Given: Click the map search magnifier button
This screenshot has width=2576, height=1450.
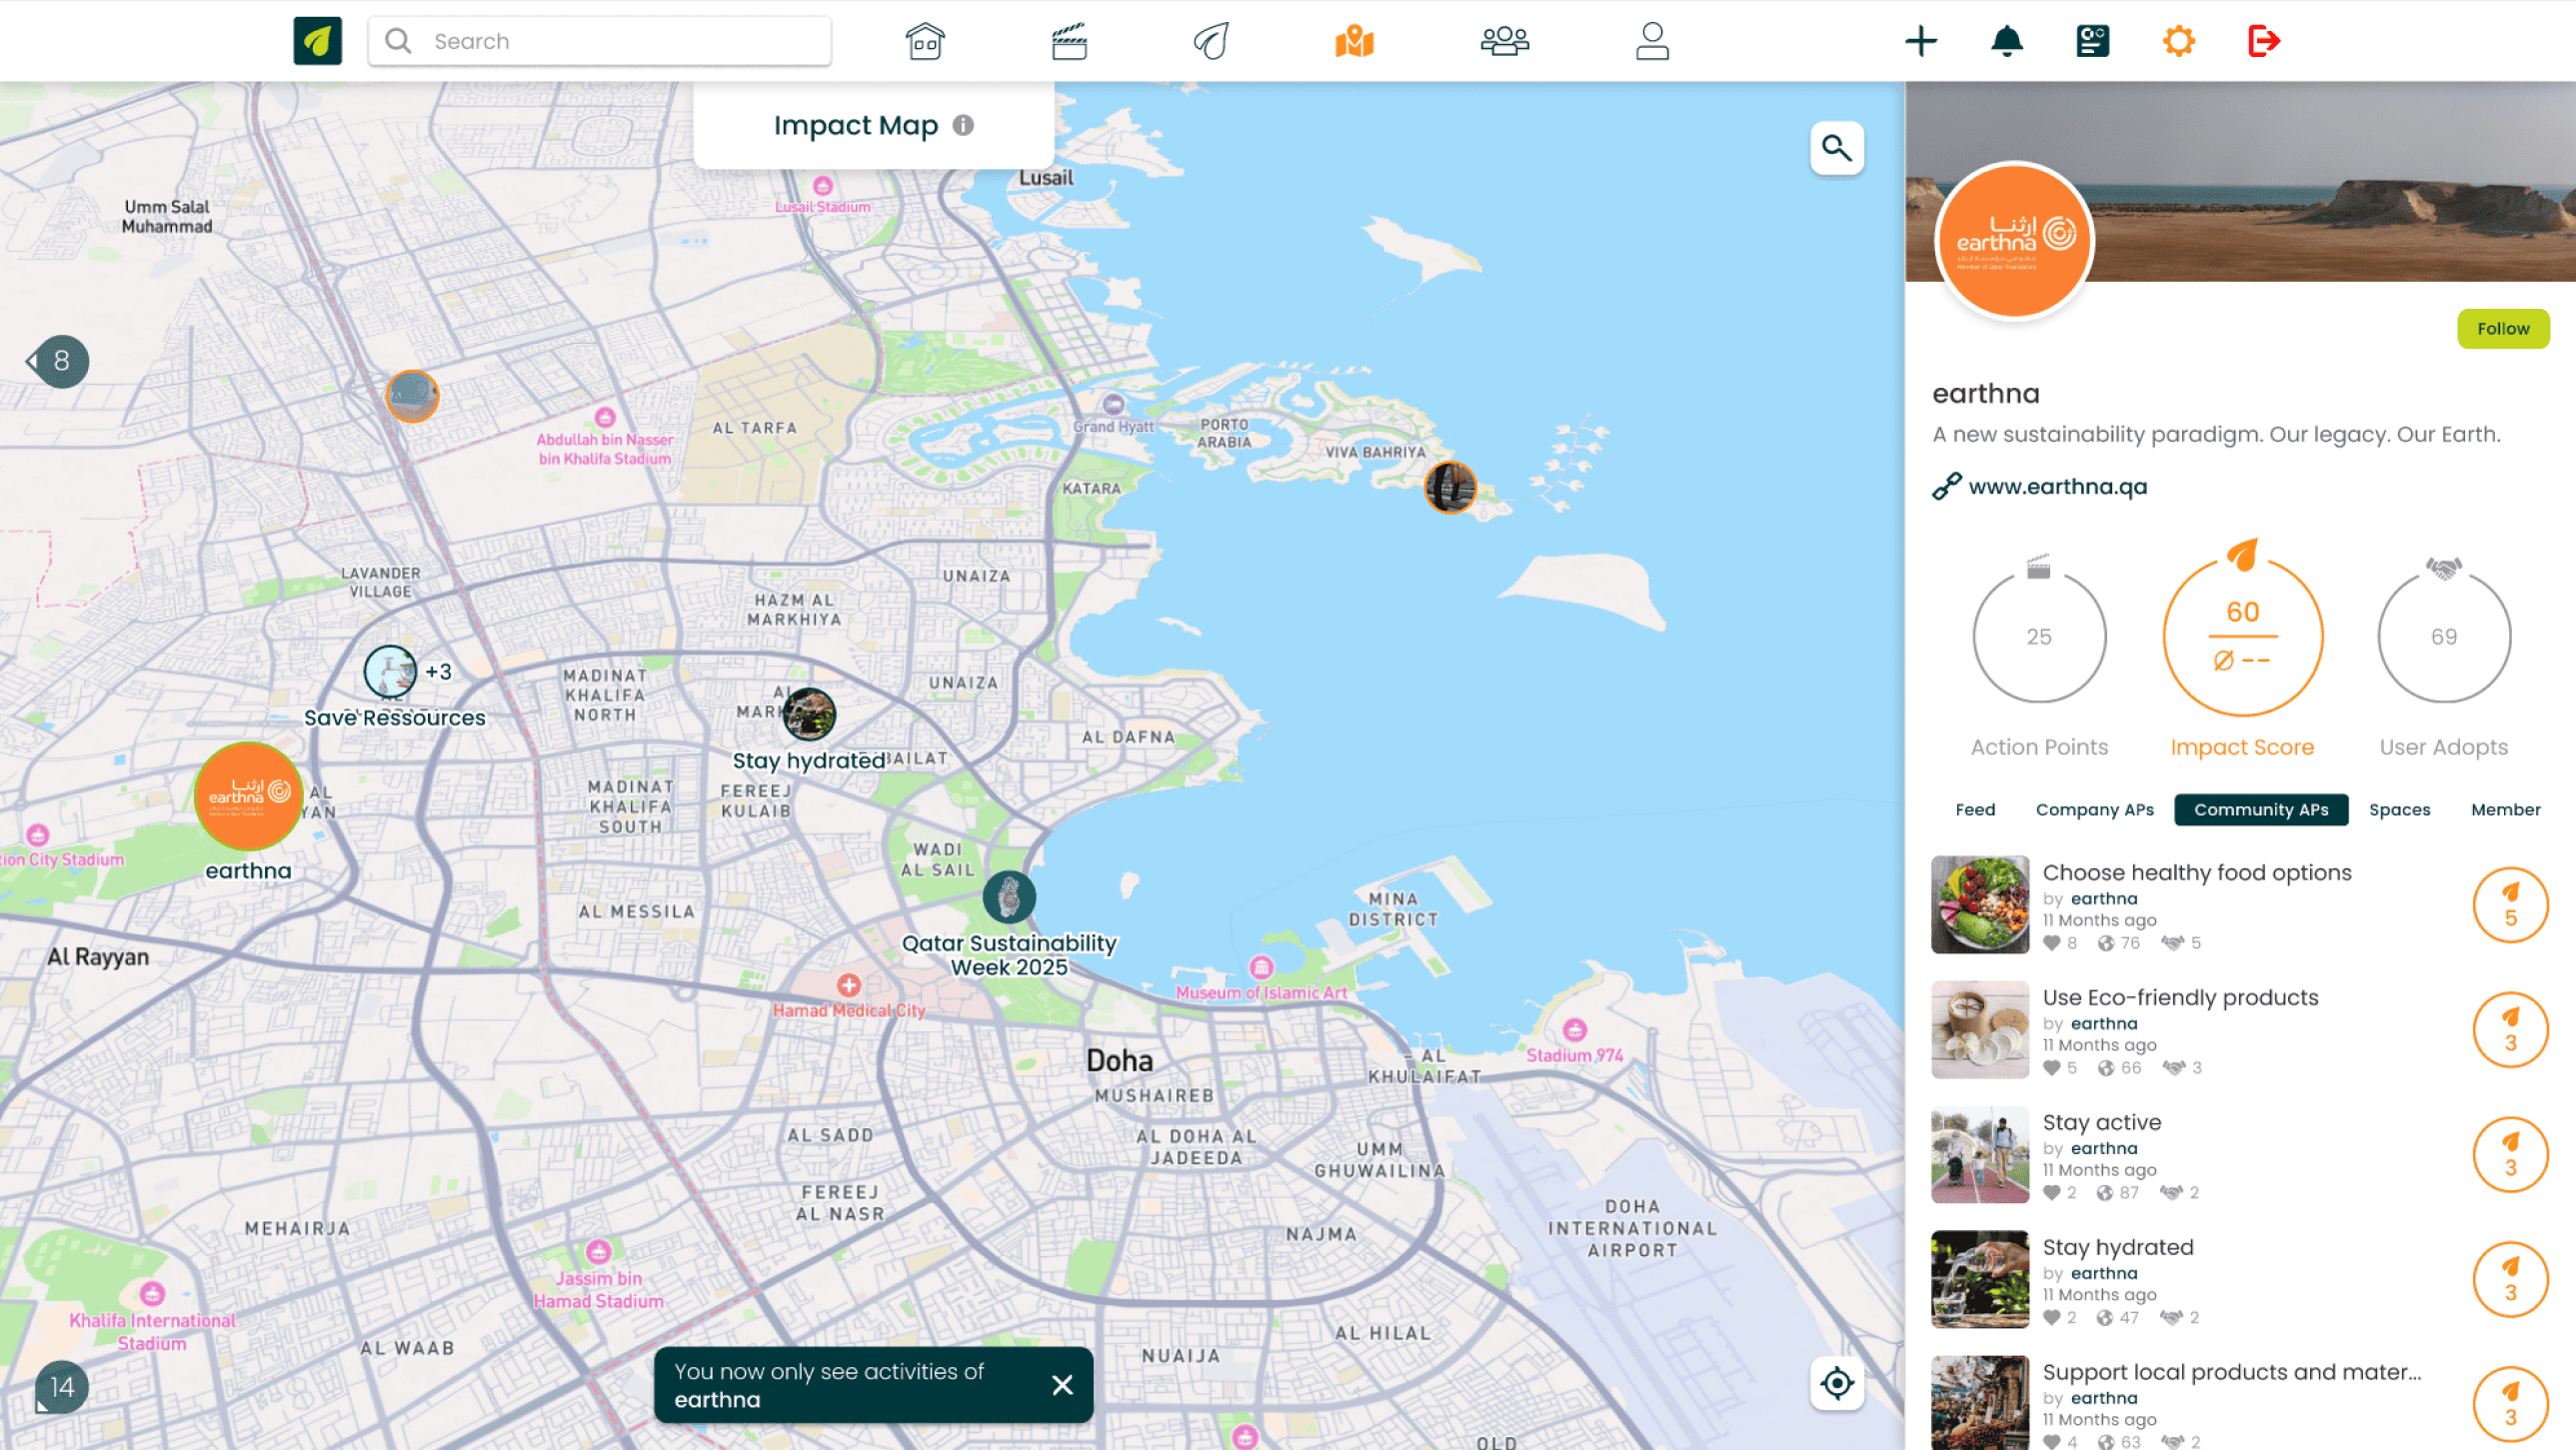Looking at the screenshot, I should [x=1836, y=148].
